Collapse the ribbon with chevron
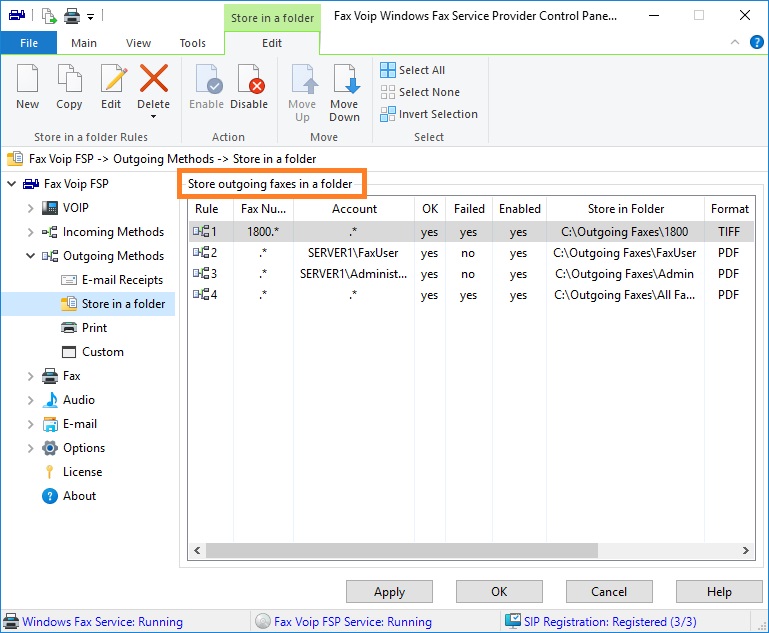The image size is (769, 633). point(735,42)
